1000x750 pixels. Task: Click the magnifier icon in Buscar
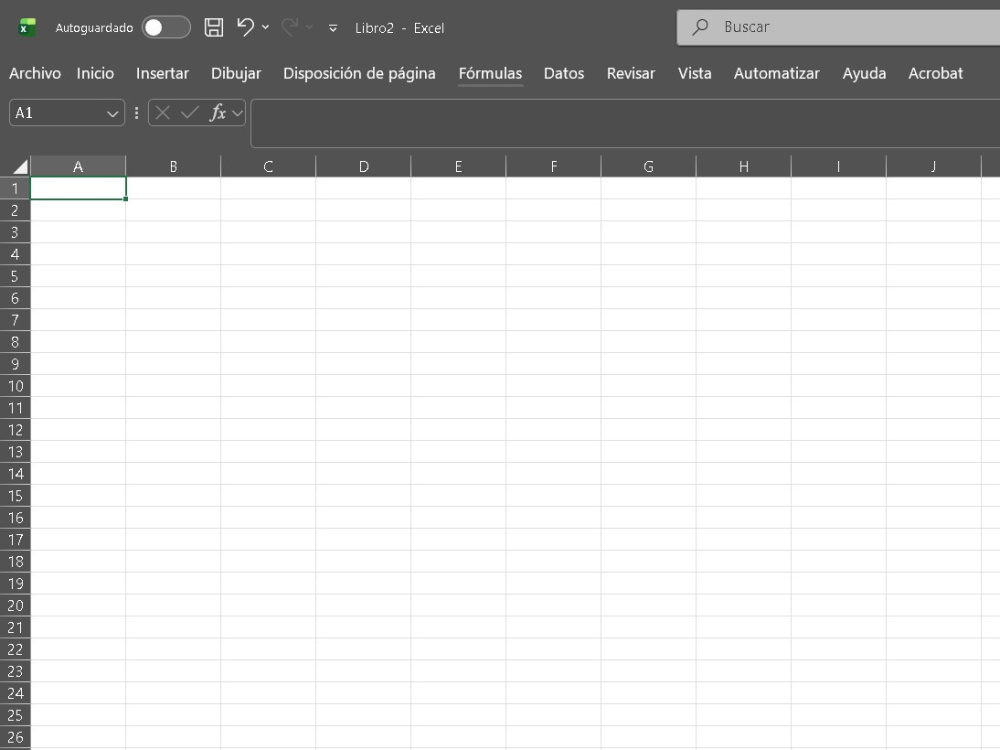point(700,27)
